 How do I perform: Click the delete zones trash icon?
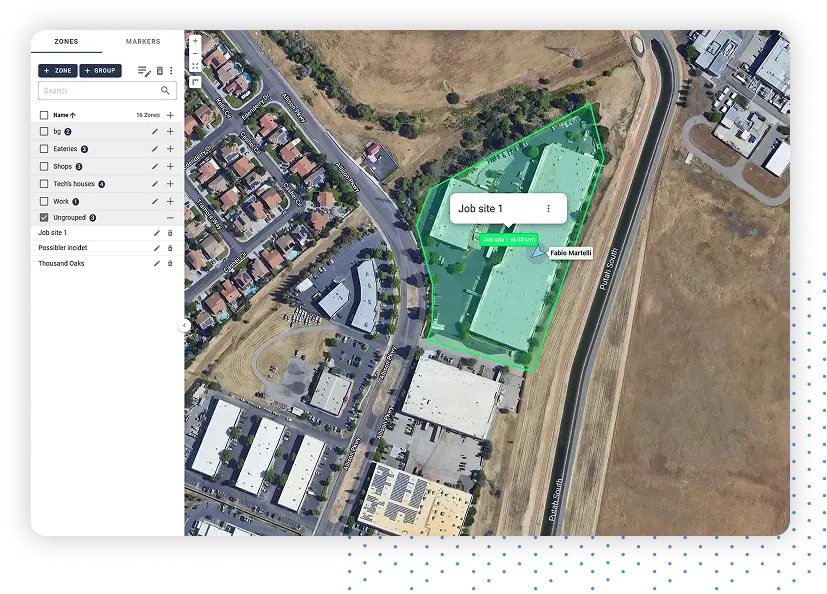click(160, 71)
